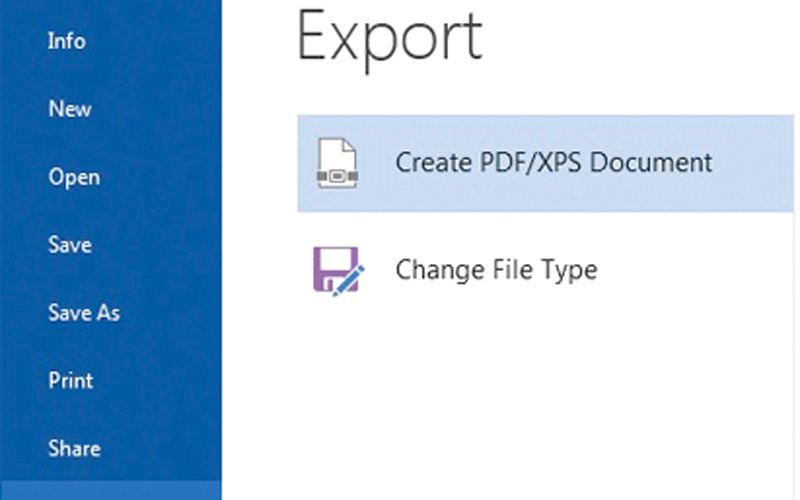Click the Create PDF/XPS Document label
Image resolution: width=800 pixels, height=500 pixels.
[553, 163]
